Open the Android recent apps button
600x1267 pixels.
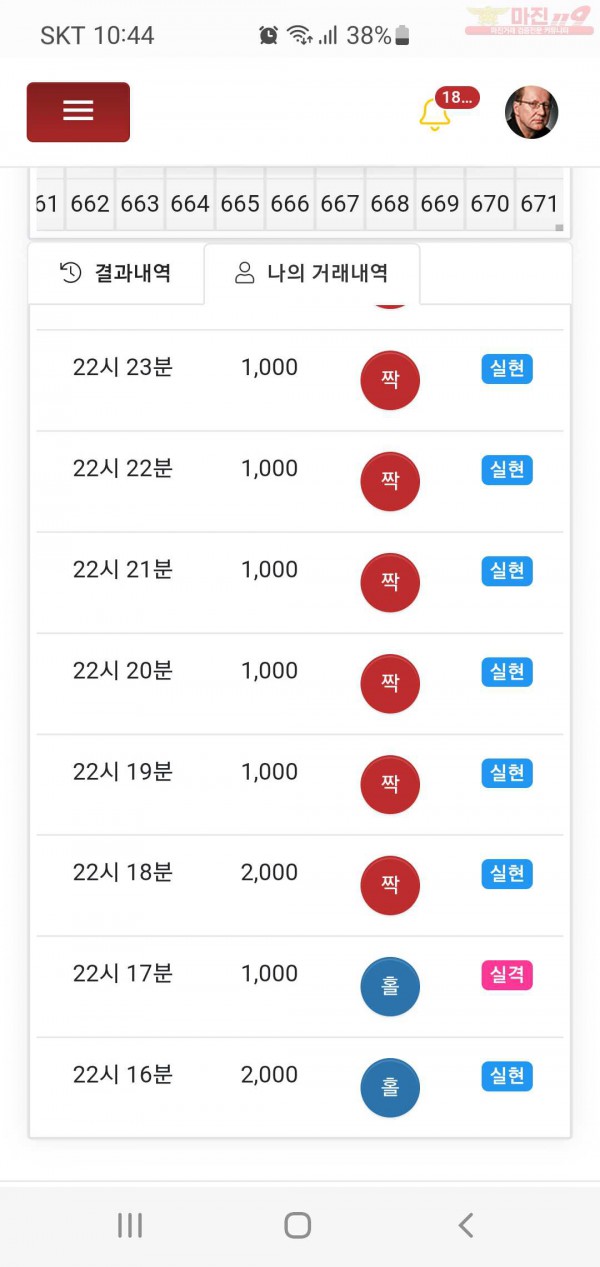pos(130,1225)
